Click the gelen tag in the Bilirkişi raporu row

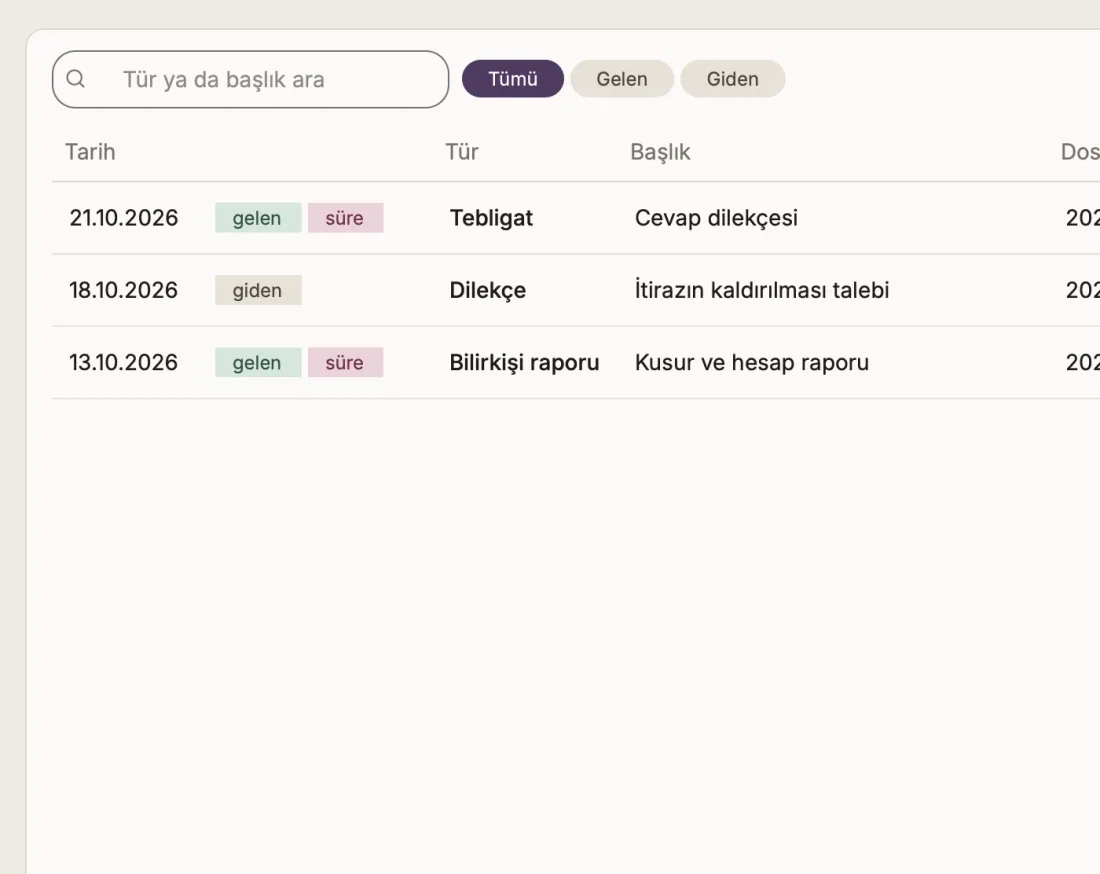(x=258, y=362)
